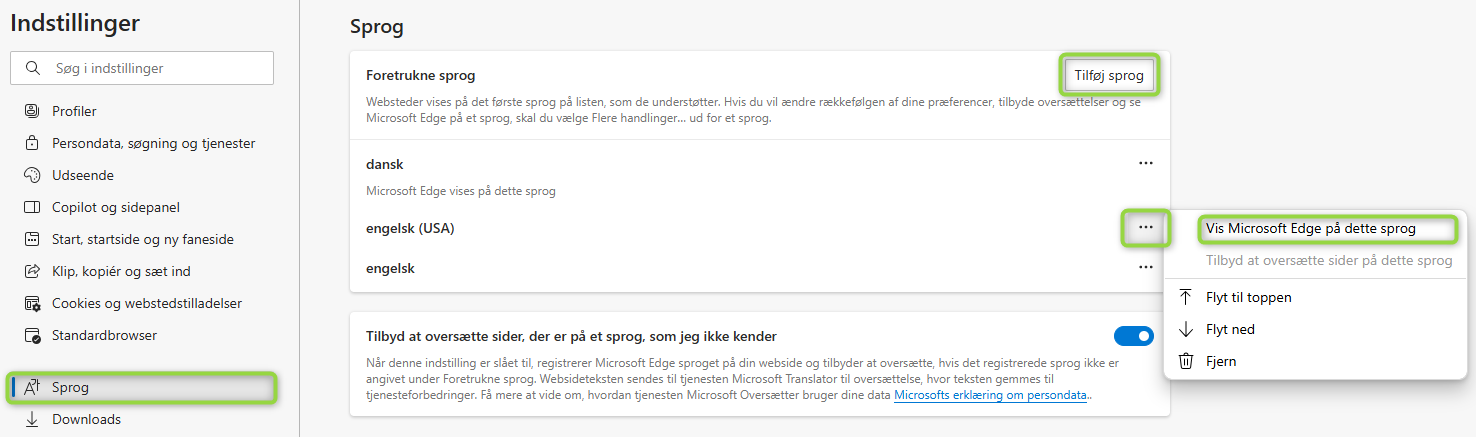Open Copilot og sidepanel icon

point(32,207)
